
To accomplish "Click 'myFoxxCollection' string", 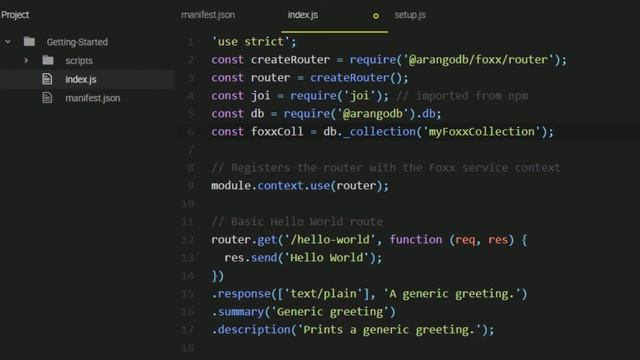I will click(481, 131).
